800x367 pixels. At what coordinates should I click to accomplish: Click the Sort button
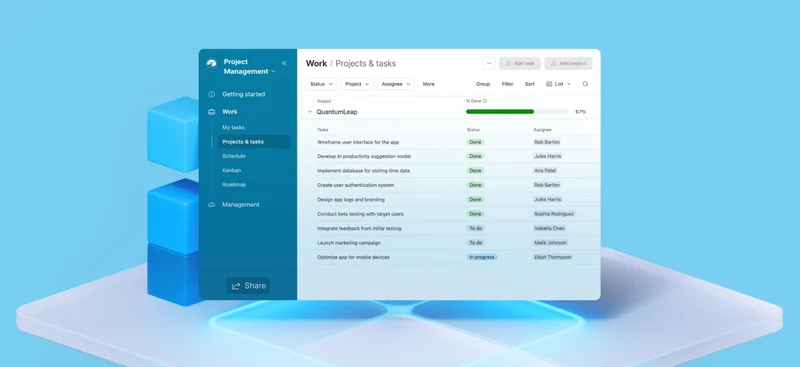click(530, 84)
